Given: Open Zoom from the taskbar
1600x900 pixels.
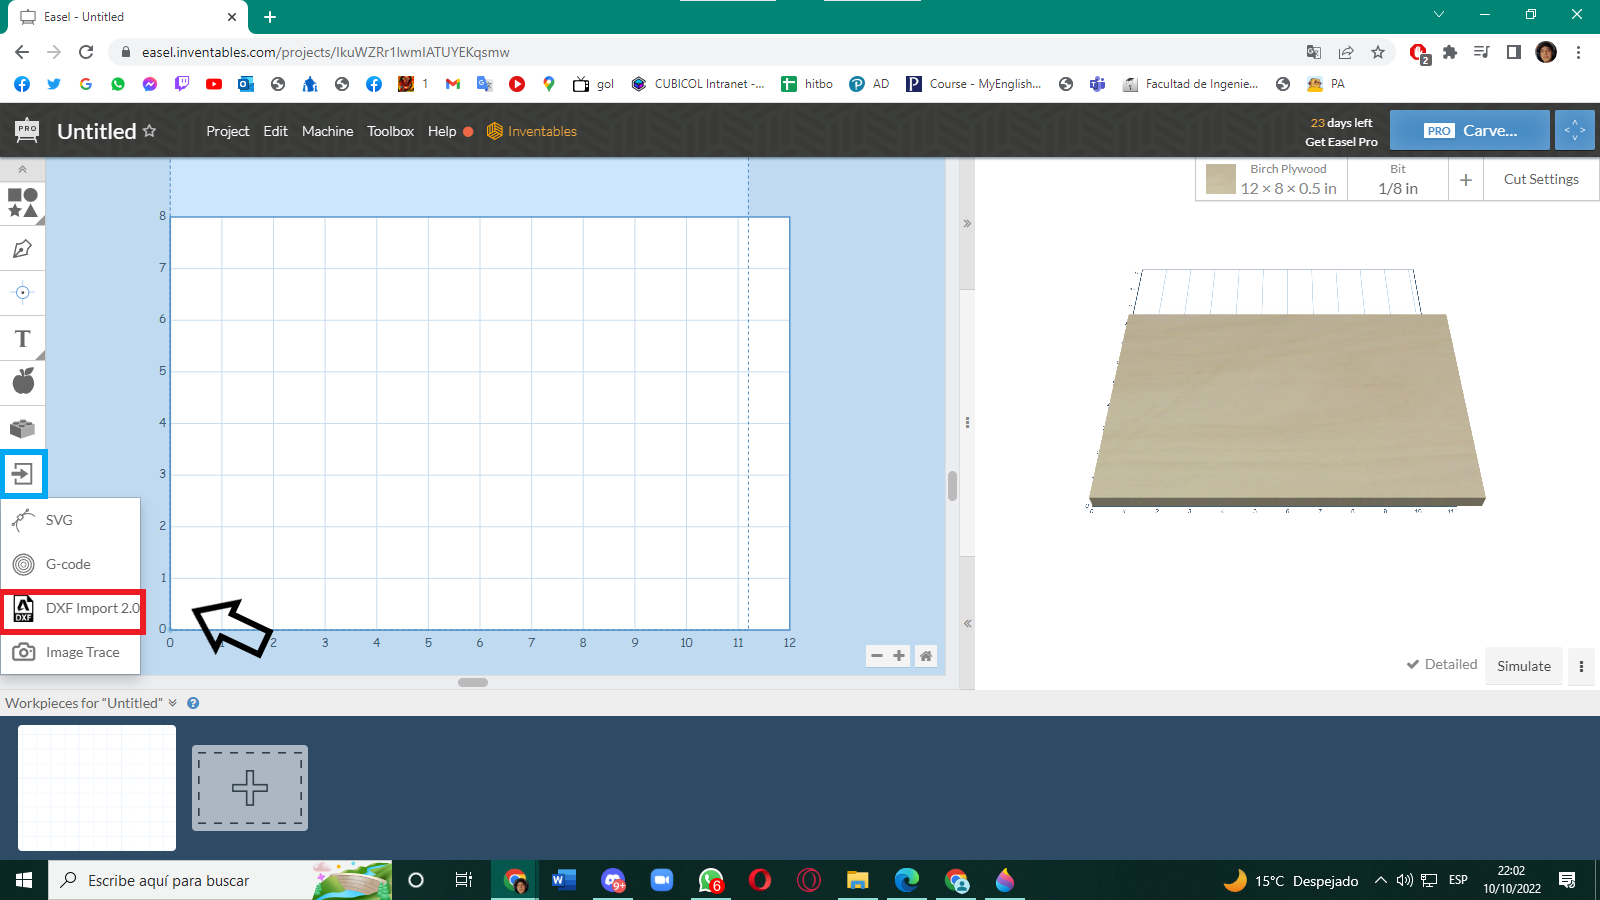Looking at the screenshot, I should click(661, 880).
